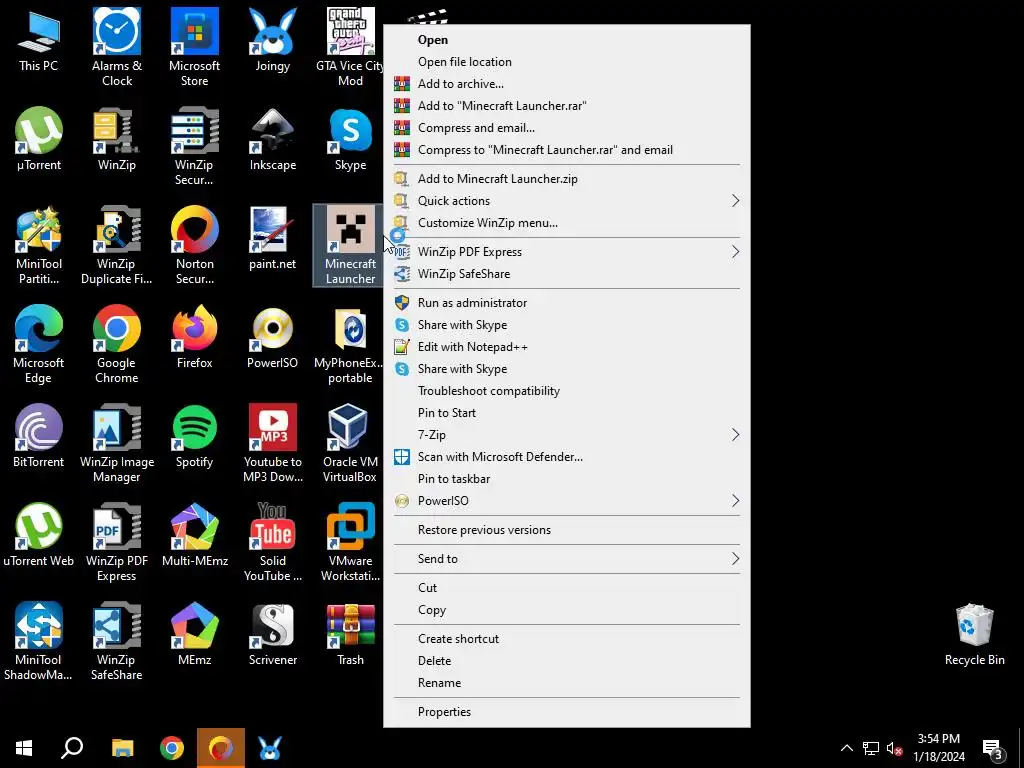
Task: Select the WinZip Image Manager icon
Action: click(117, 444)
